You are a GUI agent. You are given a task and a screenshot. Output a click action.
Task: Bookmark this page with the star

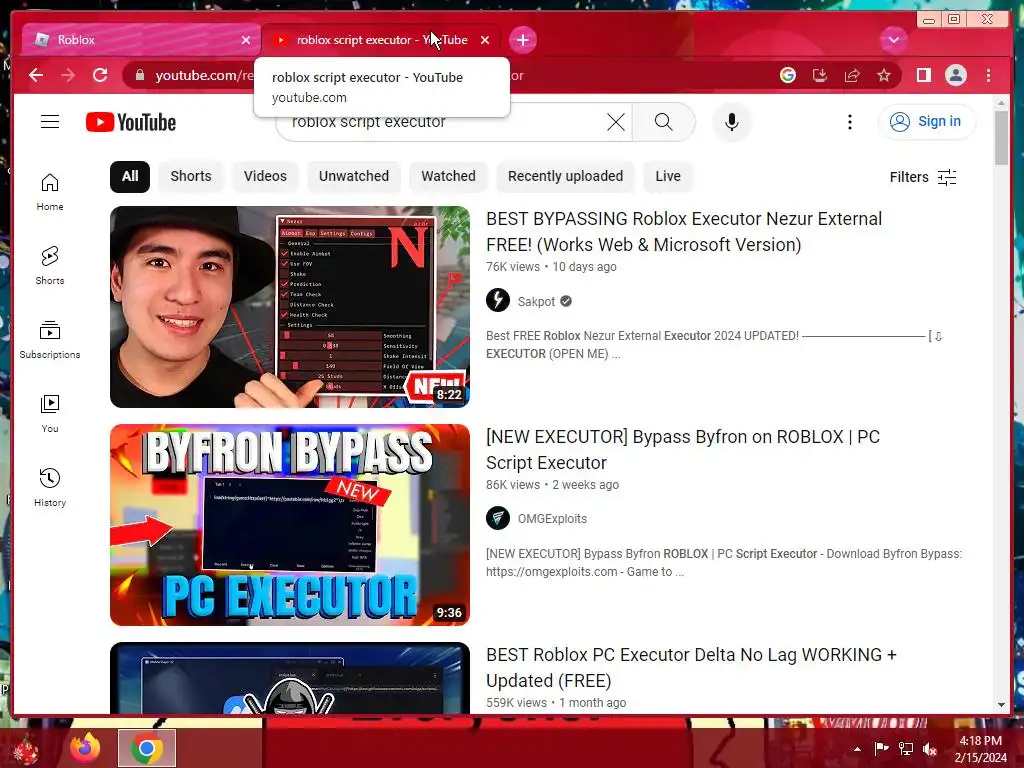pos(884,75)
